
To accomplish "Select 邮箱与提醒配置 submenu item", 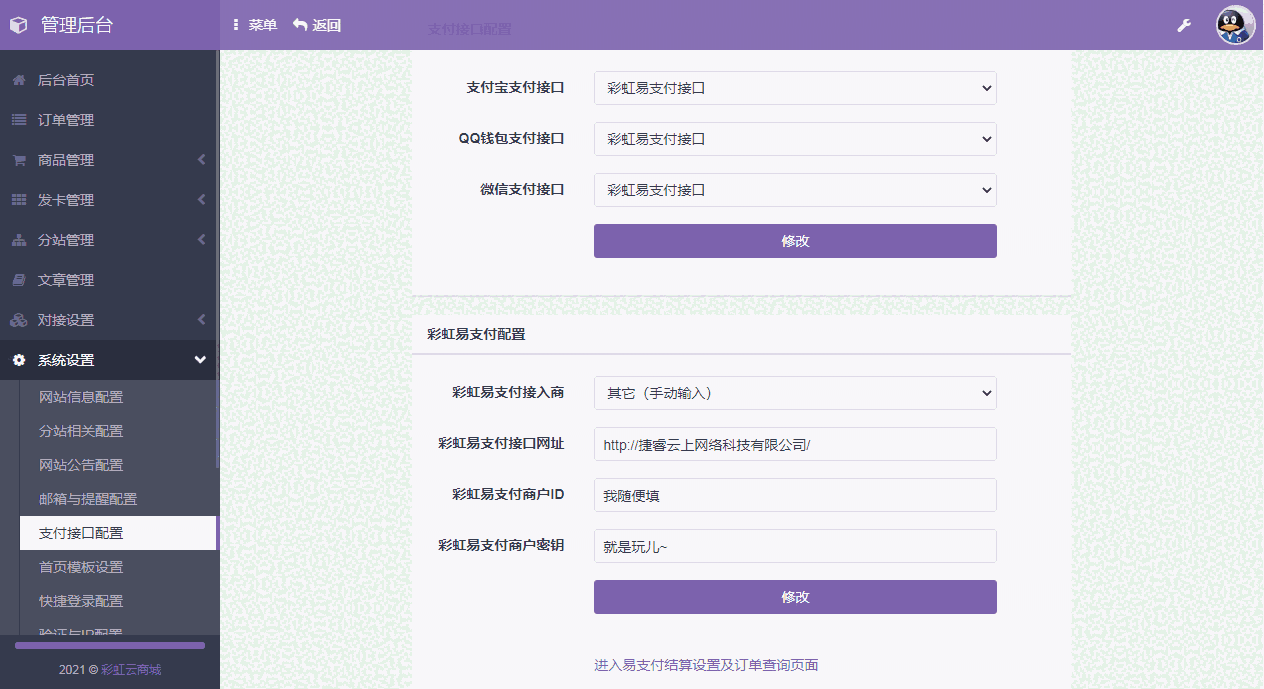I will tap(88, 499).
